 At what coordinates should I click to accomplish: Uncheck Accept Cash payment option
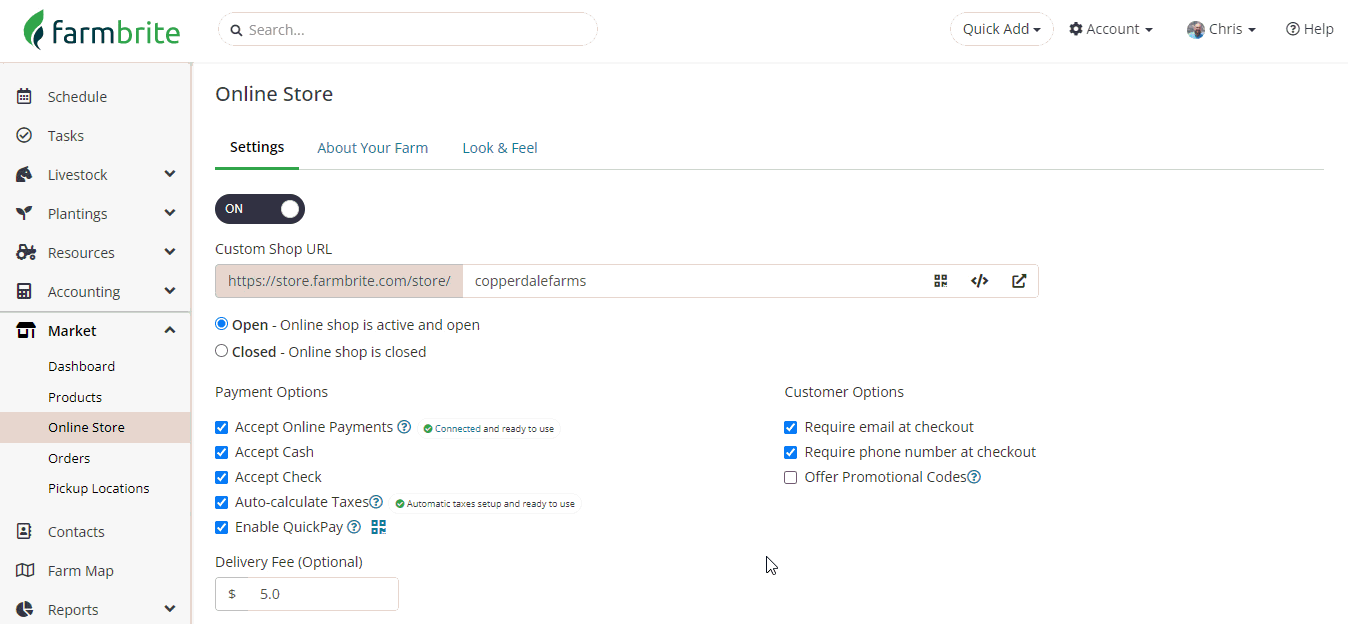click(x=222, y=452)
